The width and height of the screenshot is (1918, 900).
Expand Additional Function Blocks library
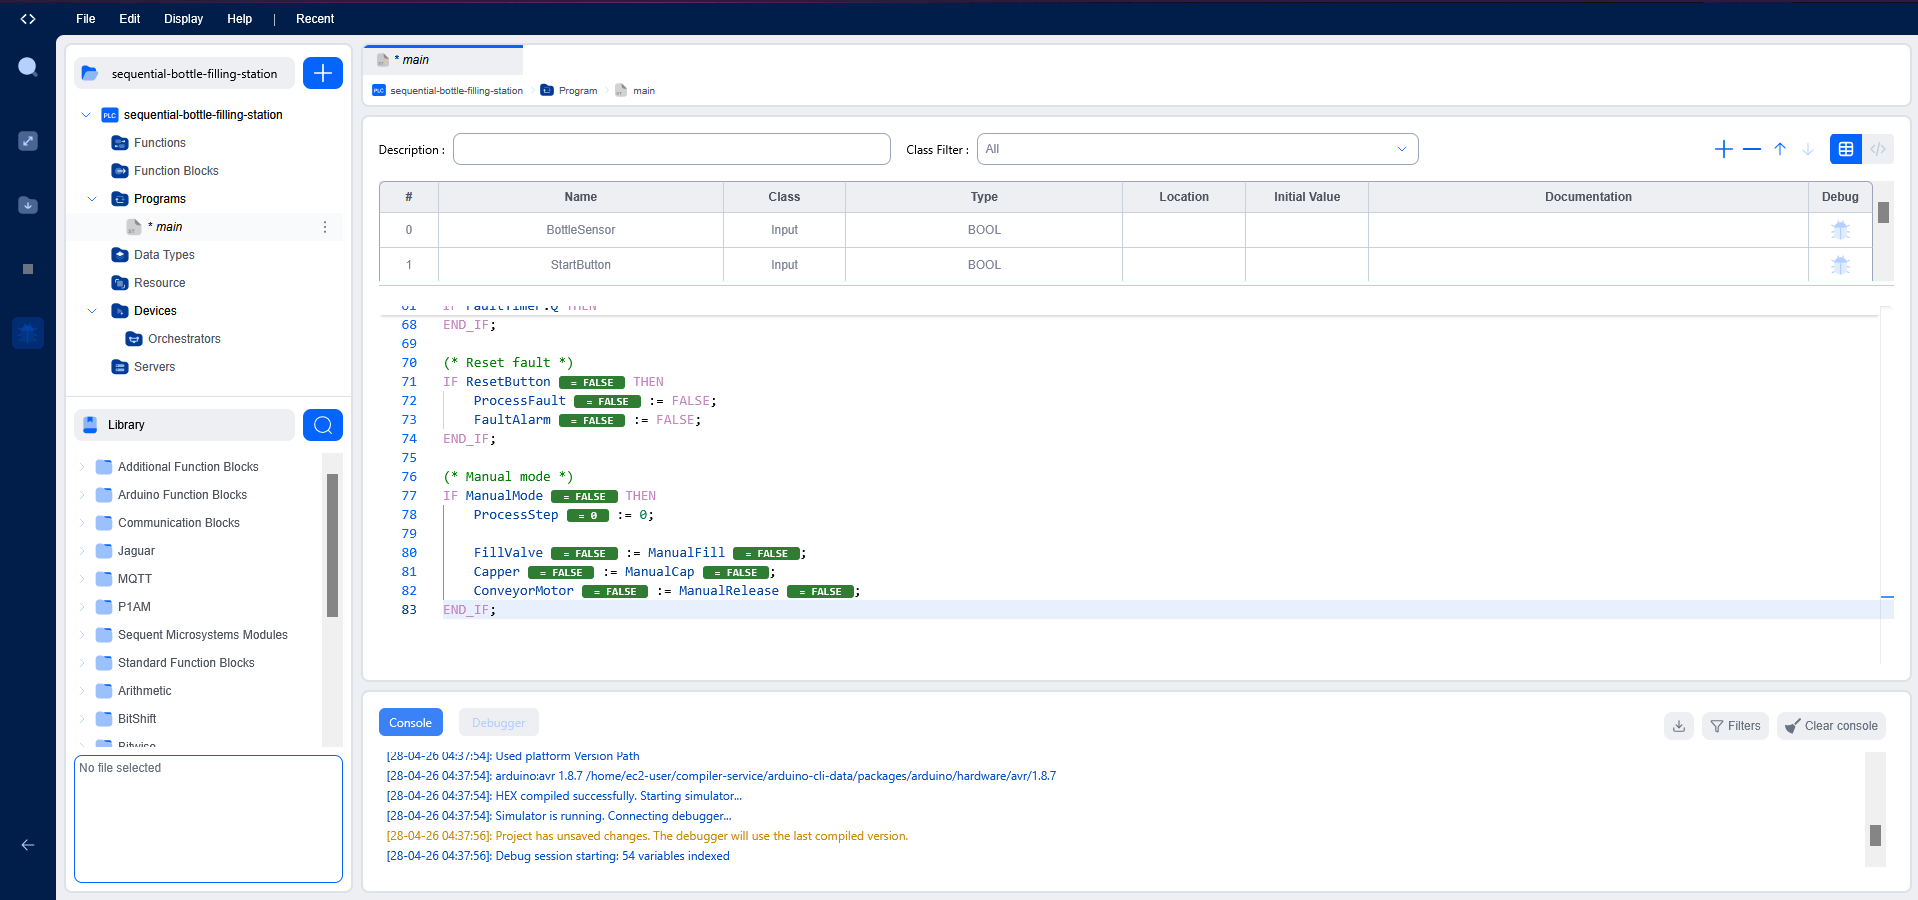click(x=82, y=467)
